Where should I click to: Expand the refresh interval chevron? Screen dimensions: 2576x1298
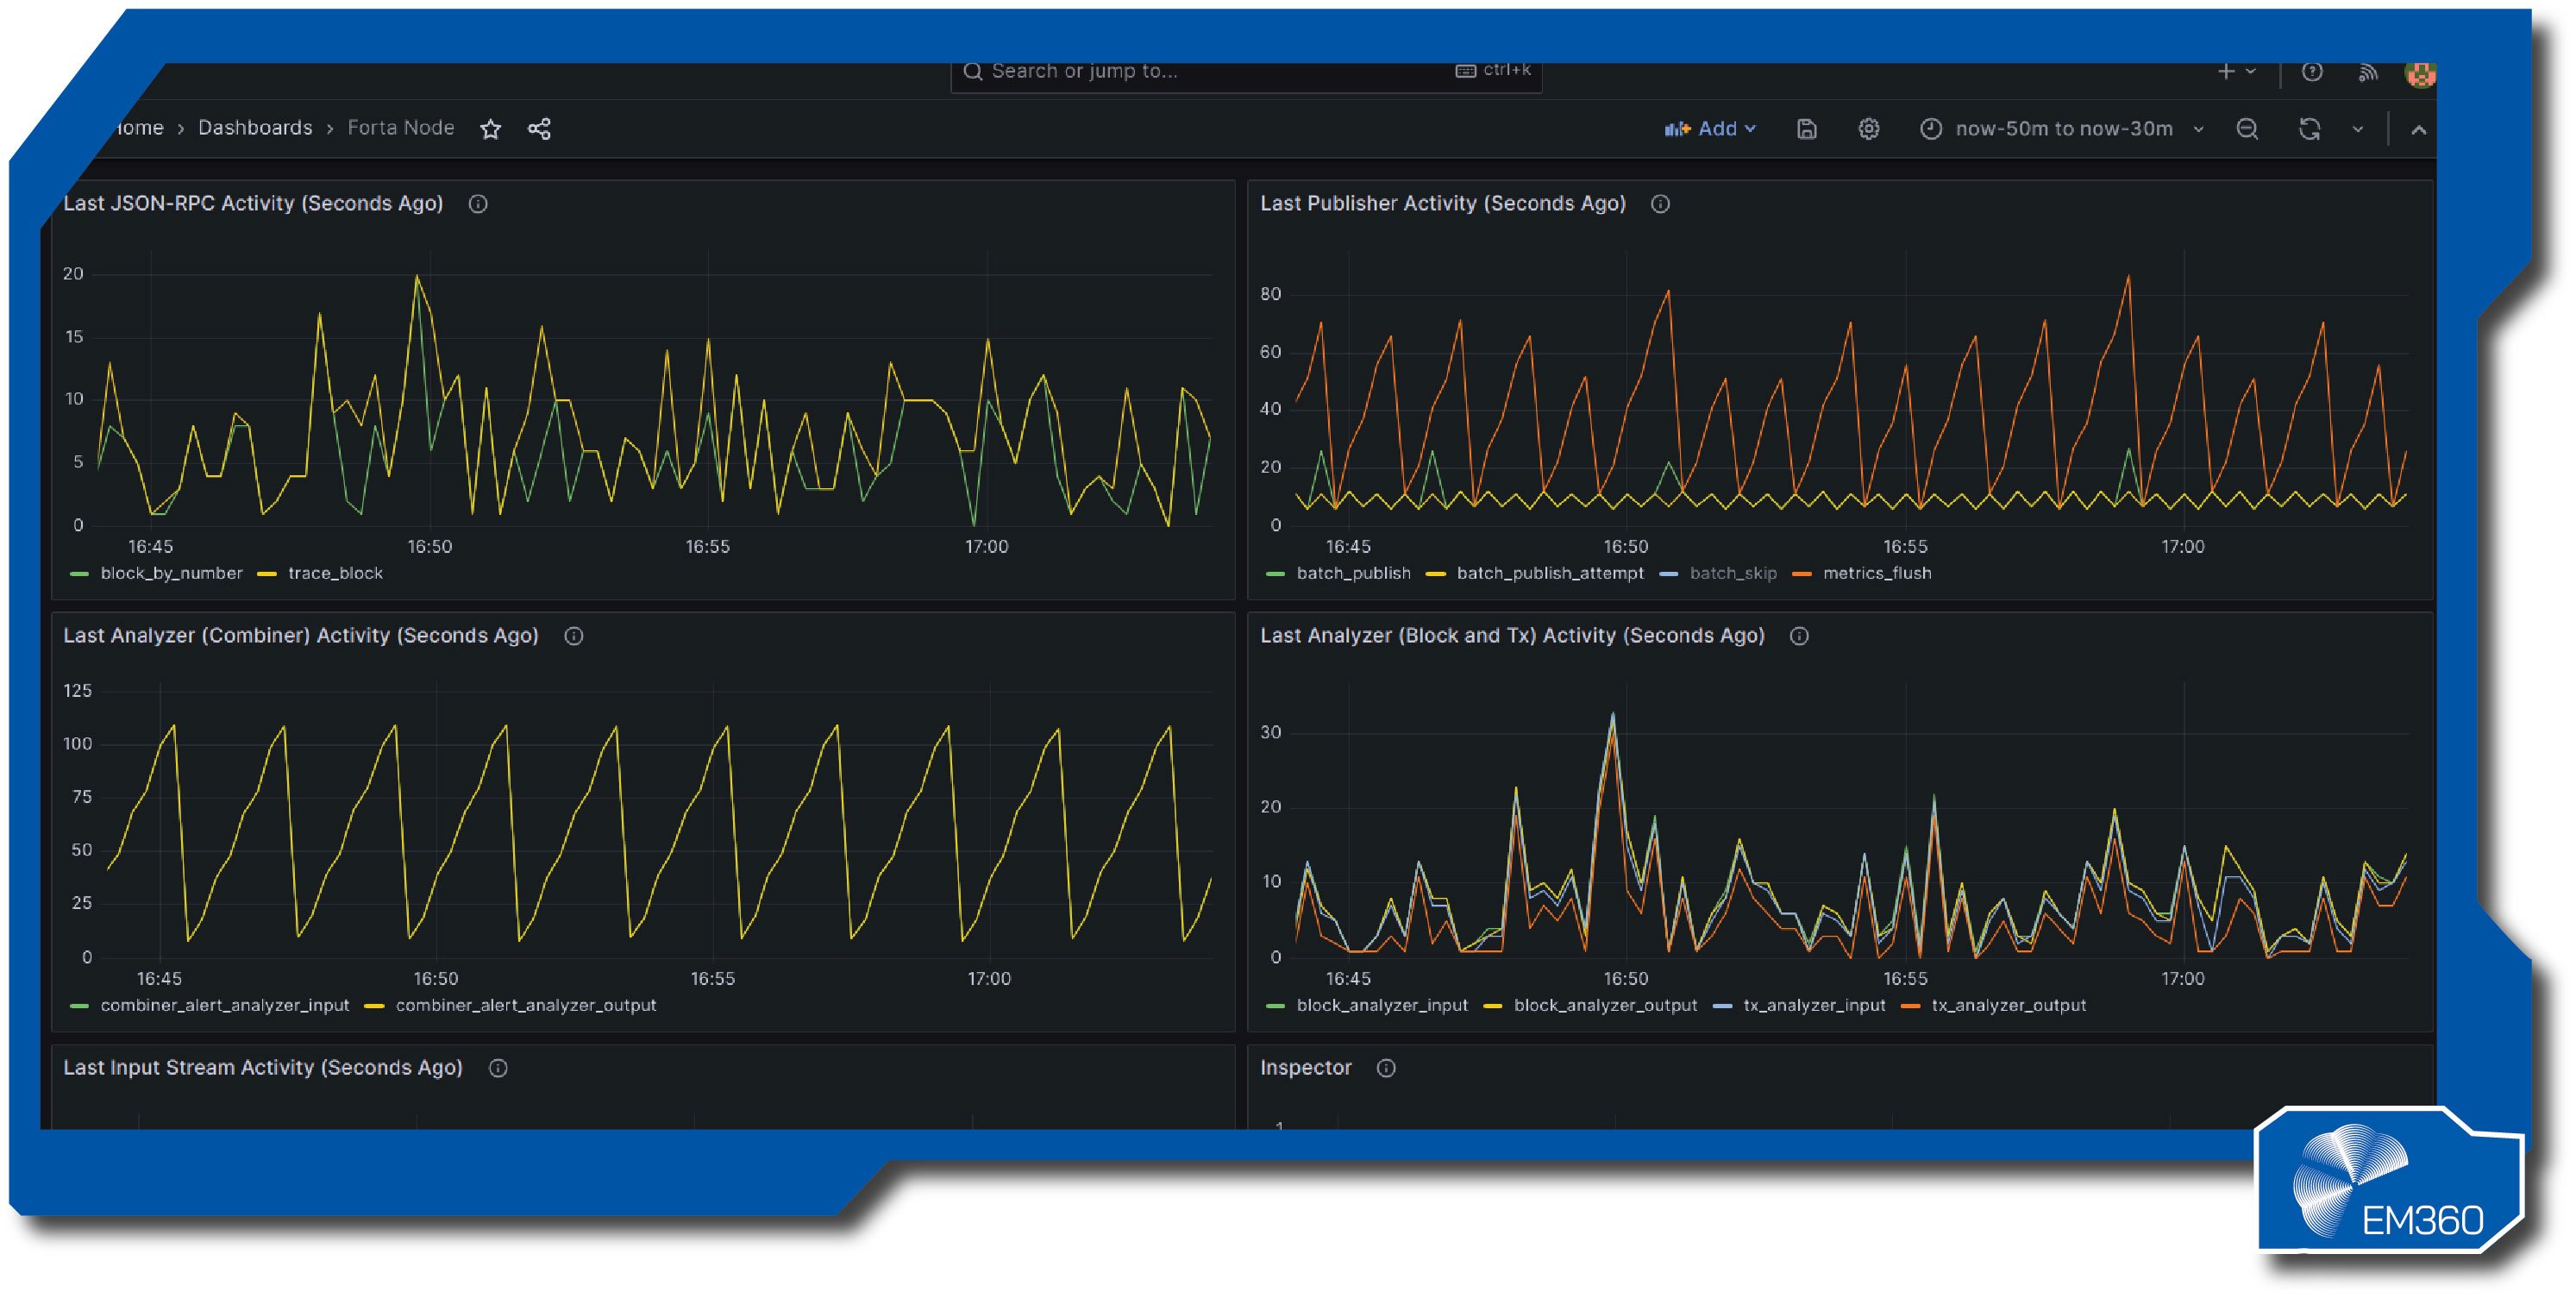(2358, 128)
